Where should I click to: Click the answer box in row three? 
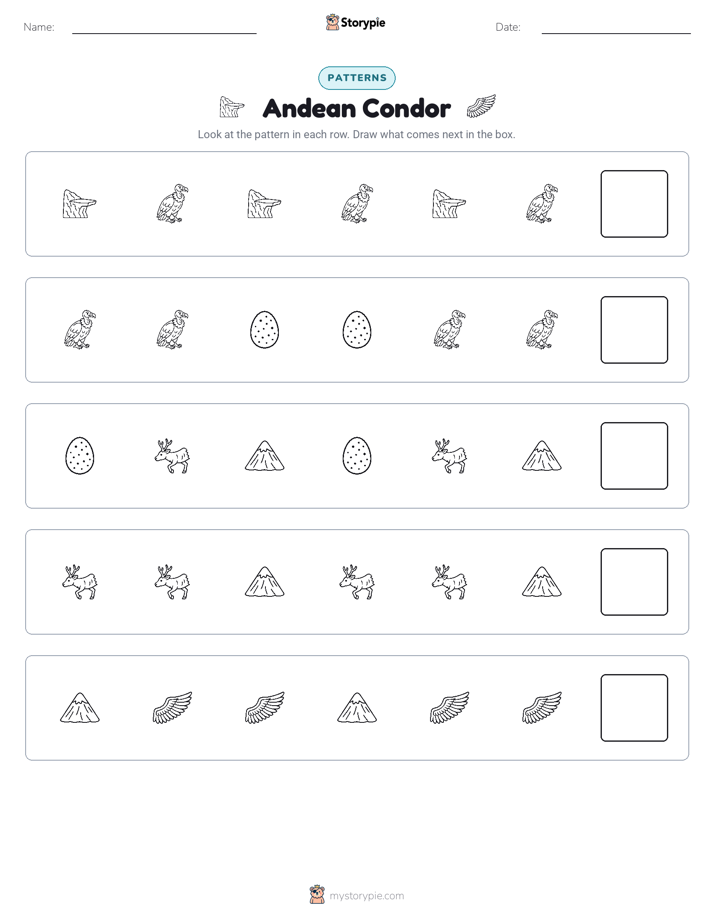pos(634,456)
